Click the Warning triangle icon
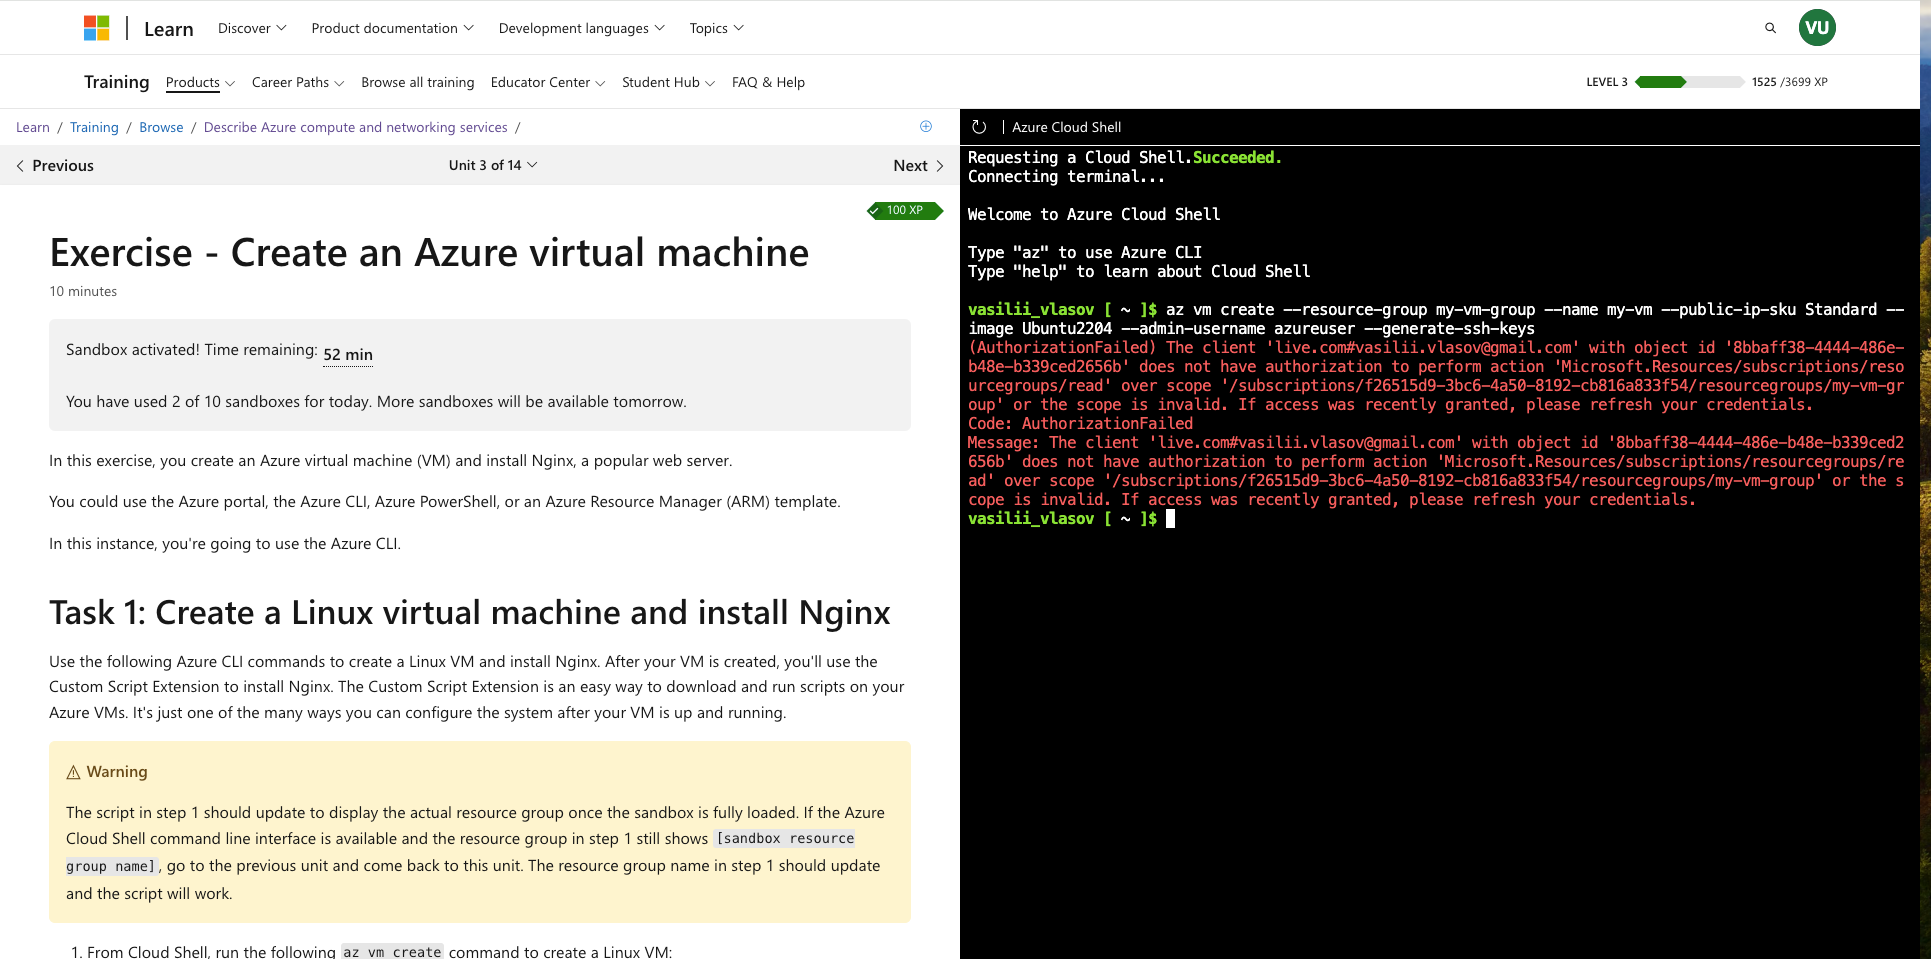The width and height of the screenshot is (1931, 959). pyautogui.click(x=73, y=772)
